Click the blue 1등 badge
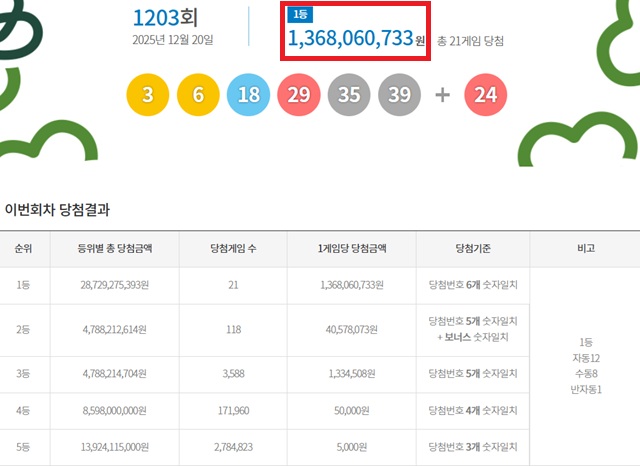The width and height of the screenshot is (640, 466). coord(298,15)
